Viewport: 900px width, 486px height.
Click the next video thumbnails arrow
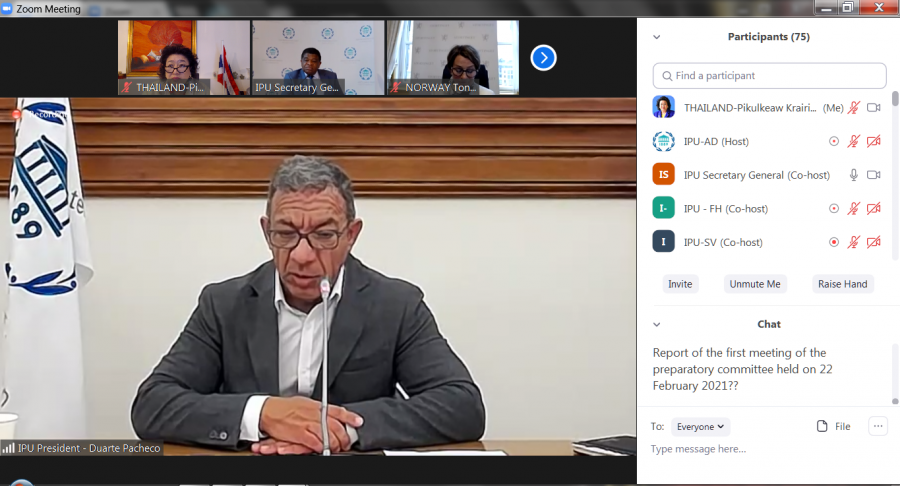click(x=543, y=58)
